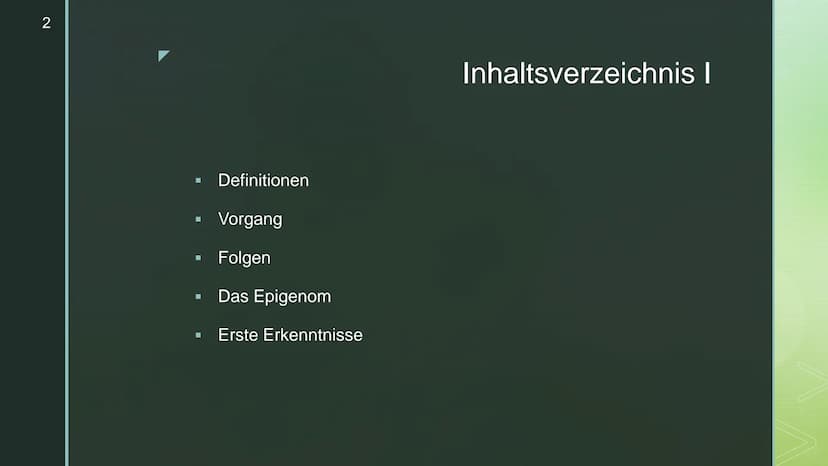Screen dimensions: 828x466
Task: Click the word Inhaltsverzeichnis in the title
Action: 578,73
